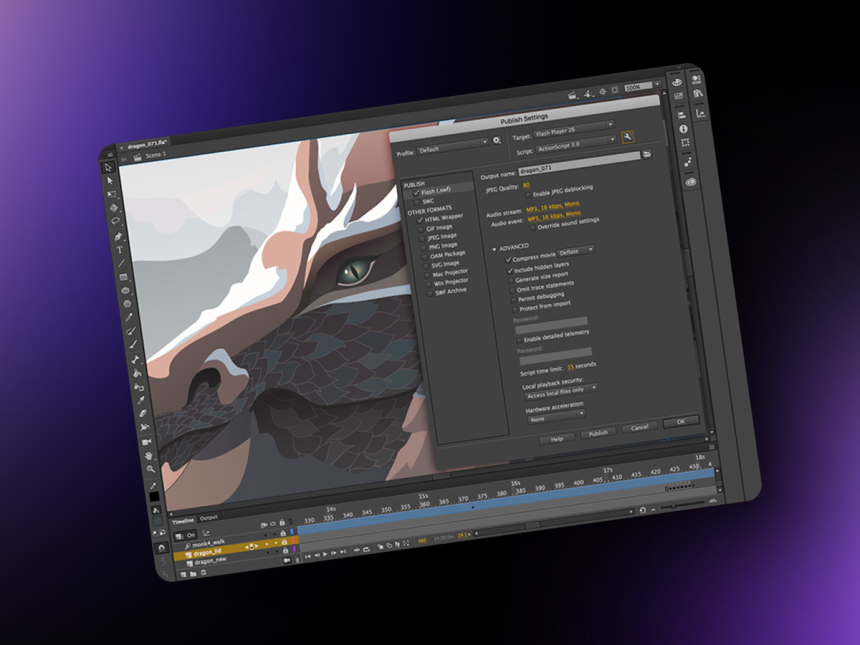This screenshot has width=860, height=645.
Task: Switch to the Output tab
Action: point(208,516)
